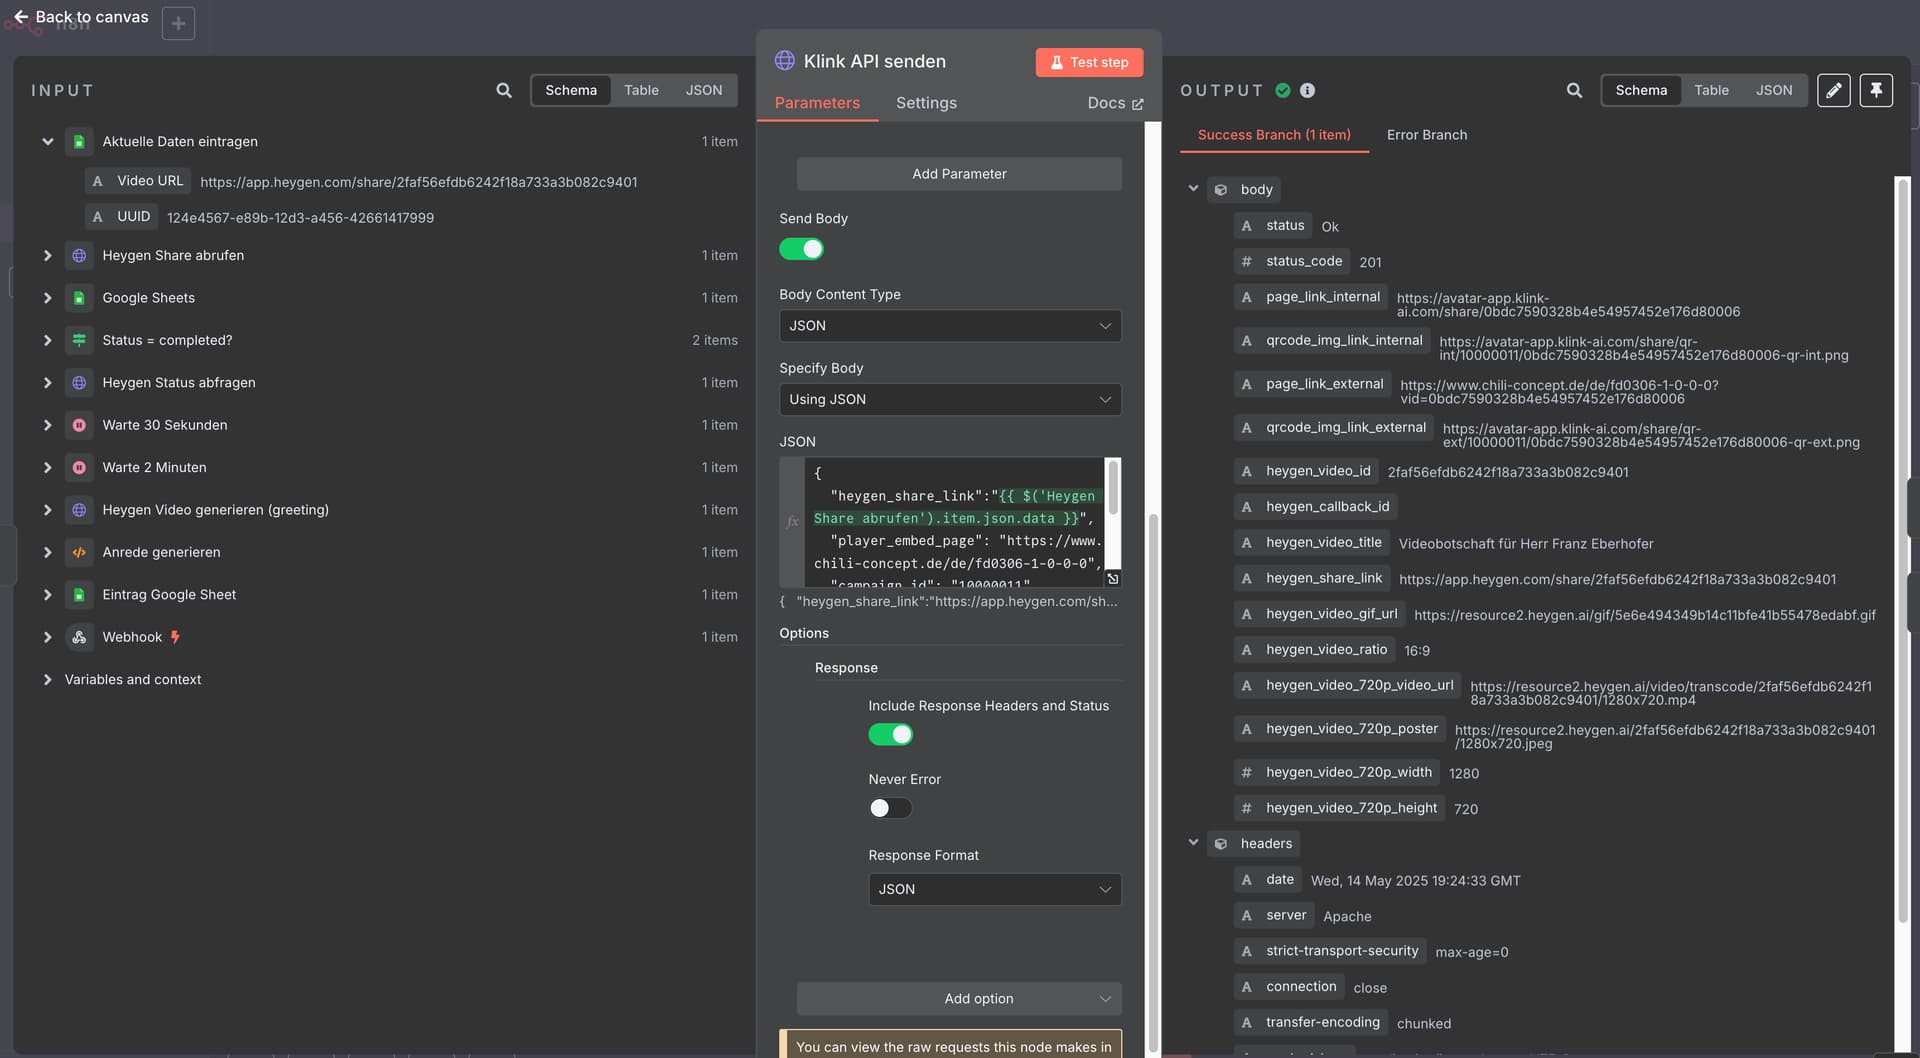
Task: Click the Eintrag Google Sheet icon
Action: tap(79, 595)
